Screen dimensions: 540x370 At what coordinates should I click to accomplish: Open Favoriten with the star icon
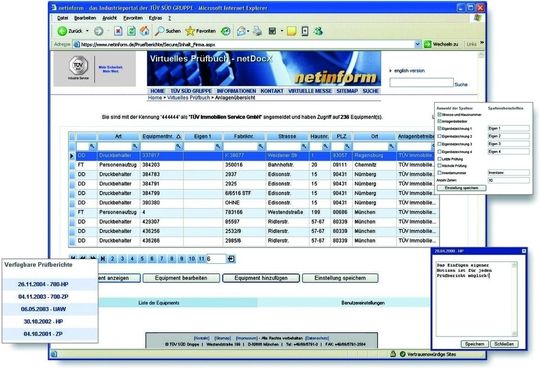click(190, 31)
